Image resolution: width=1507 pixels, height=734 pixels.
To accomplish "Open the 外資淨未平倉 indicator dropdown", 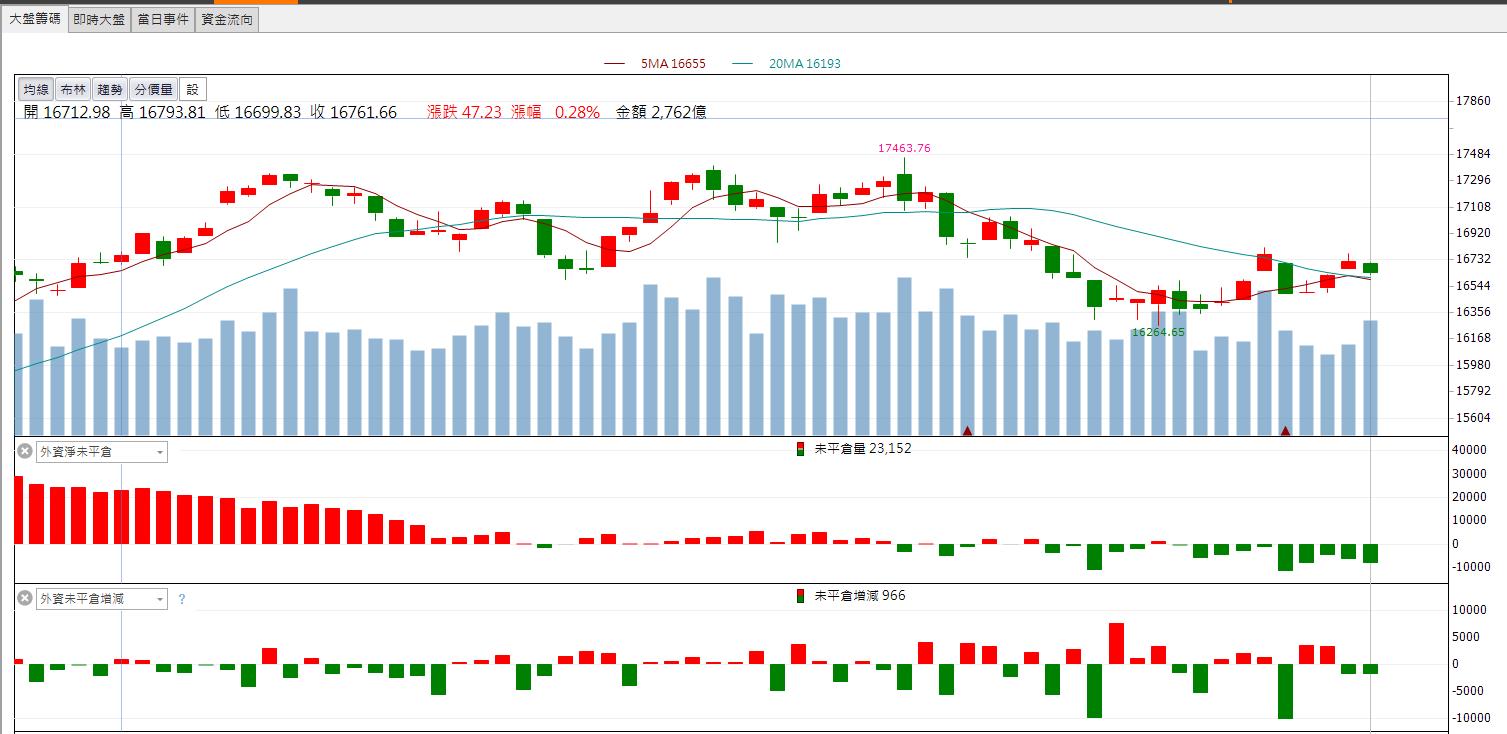I will click(102, 452).
